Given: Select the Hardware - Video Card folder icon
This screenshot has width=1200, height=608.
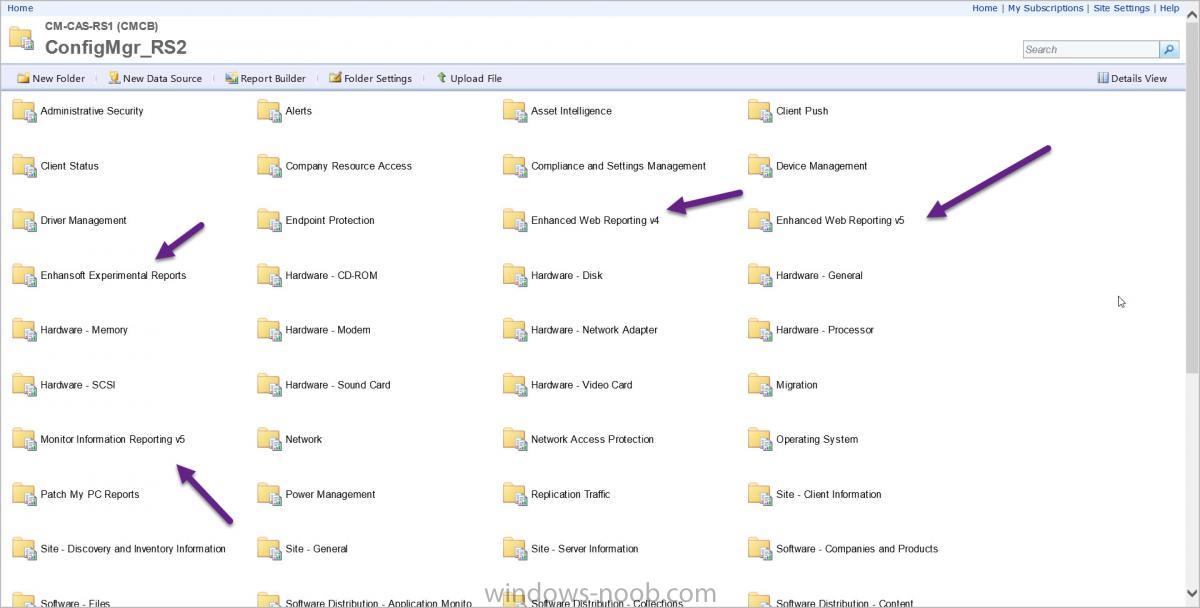Looking at the screenshot, I should click(x=515, y=385).
